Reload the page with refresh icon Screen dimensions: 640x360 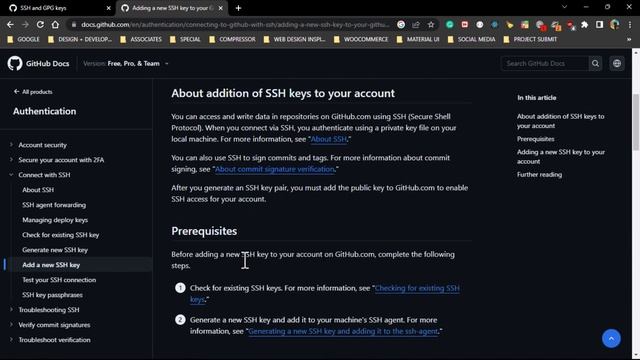click(x=40, y=24)
